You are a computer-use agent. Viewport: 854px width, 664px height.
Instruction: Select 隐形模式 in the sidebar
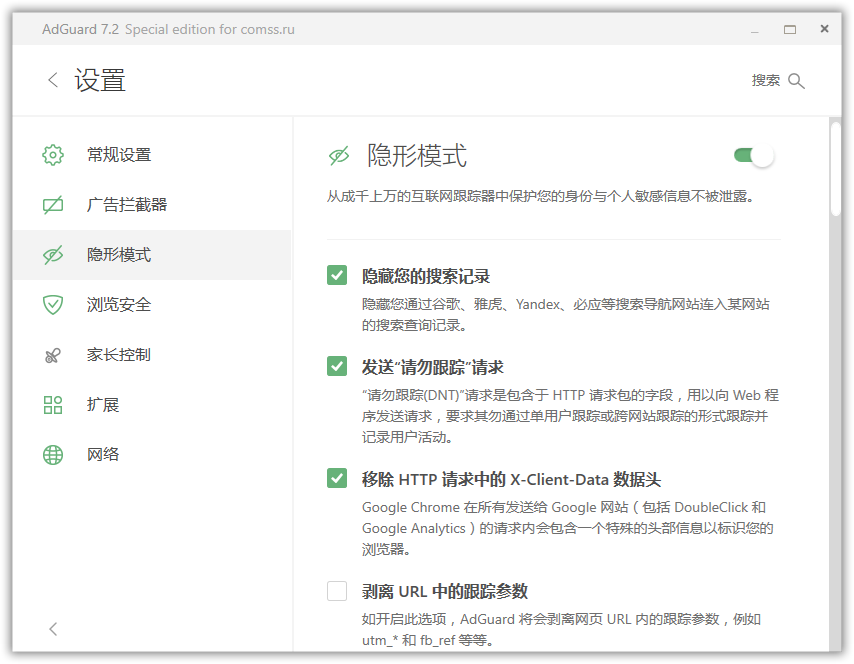click(152, 255)
